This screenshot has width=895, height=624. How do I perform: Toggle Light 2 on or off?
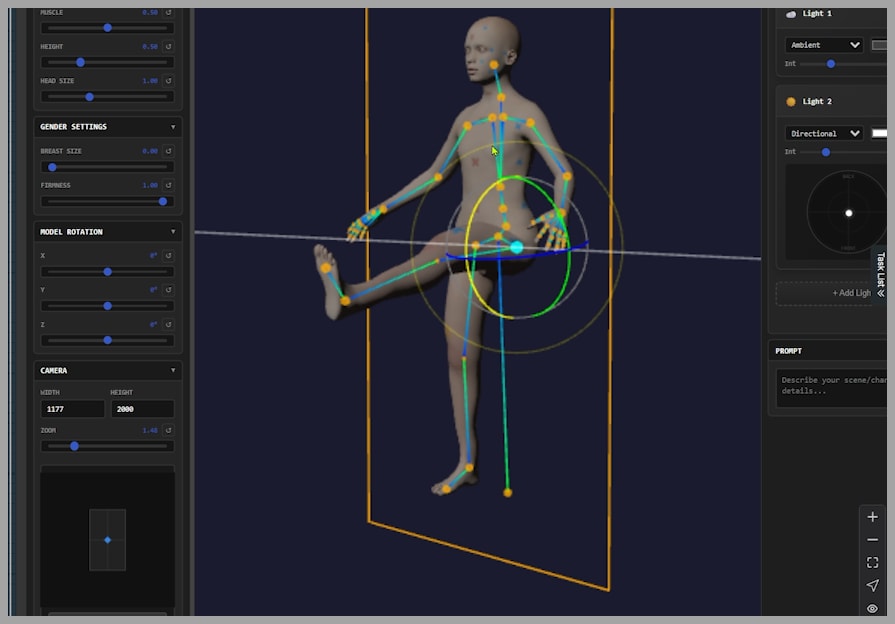coord(791,101)
